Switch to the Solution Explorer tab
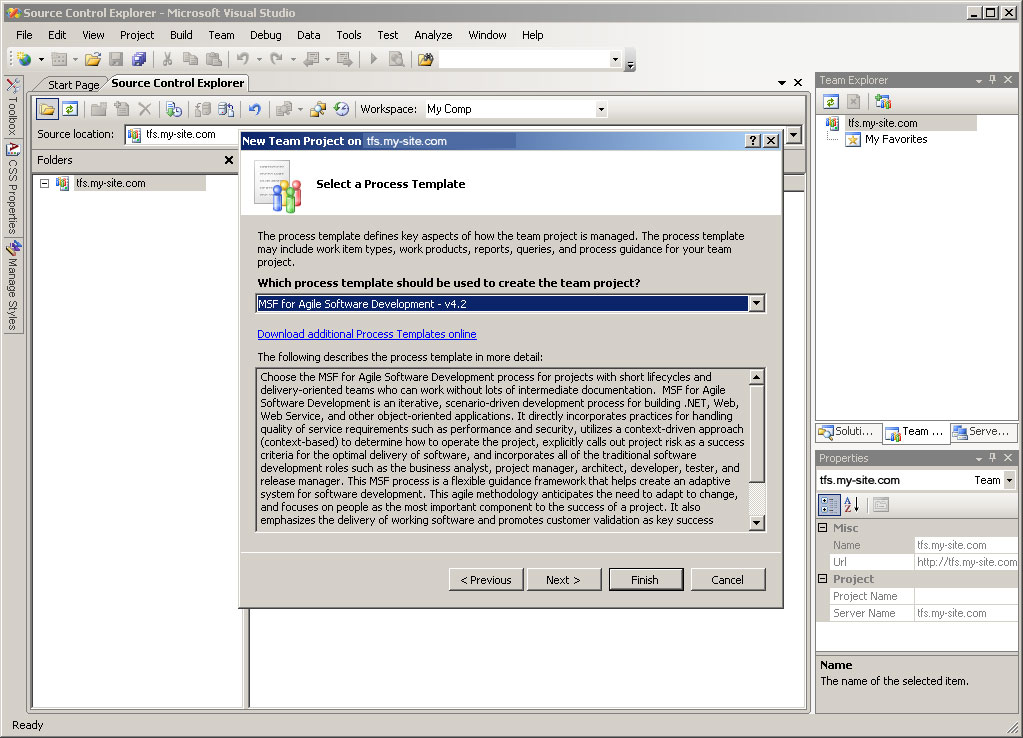This screenshot has width=1023, height=738. tap(848, 431)
